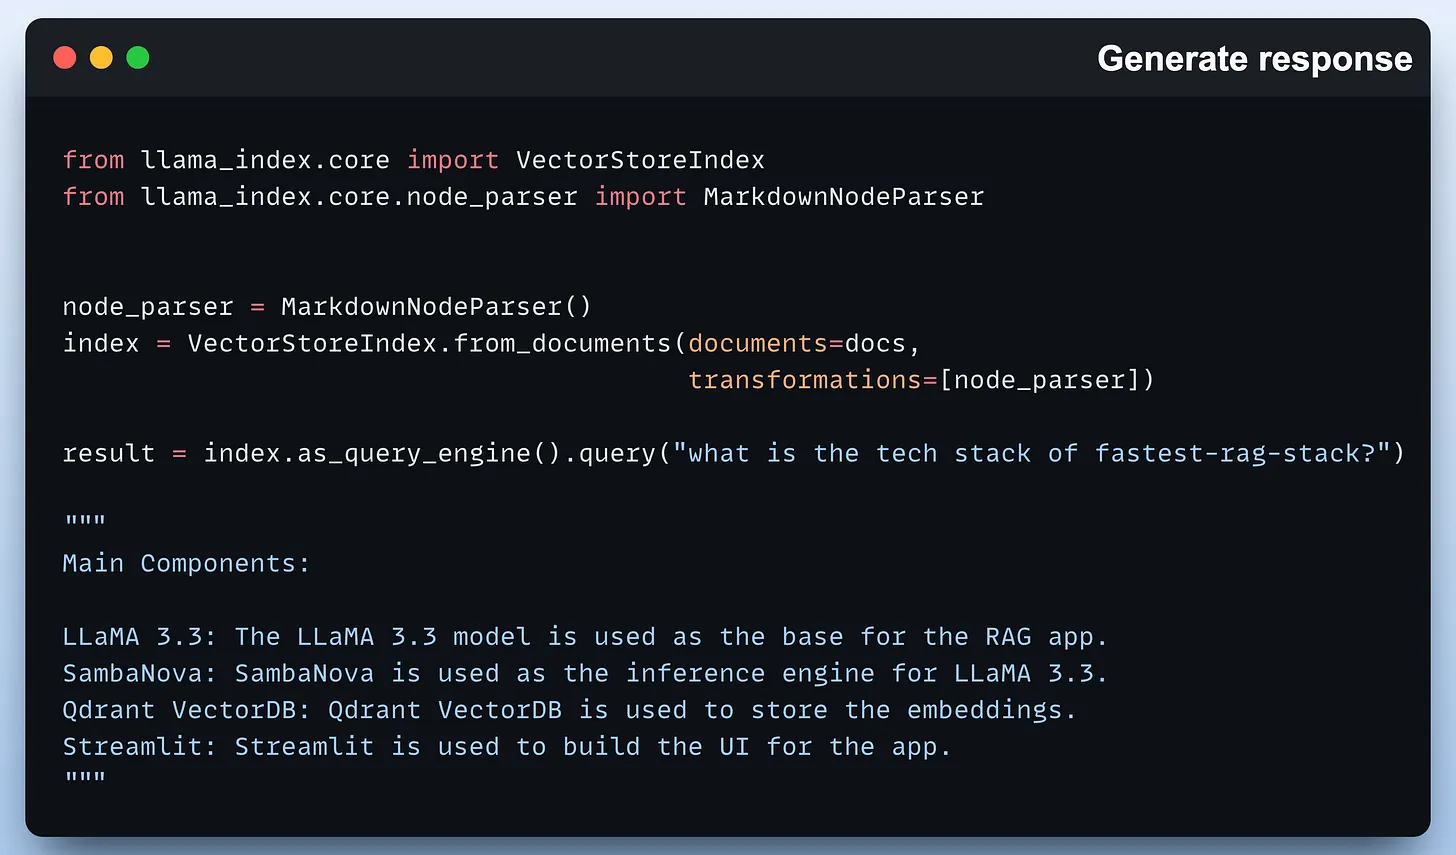
Task: Click 'VectorStoreIndex.from_documents(' call
Action: (436, 343)
